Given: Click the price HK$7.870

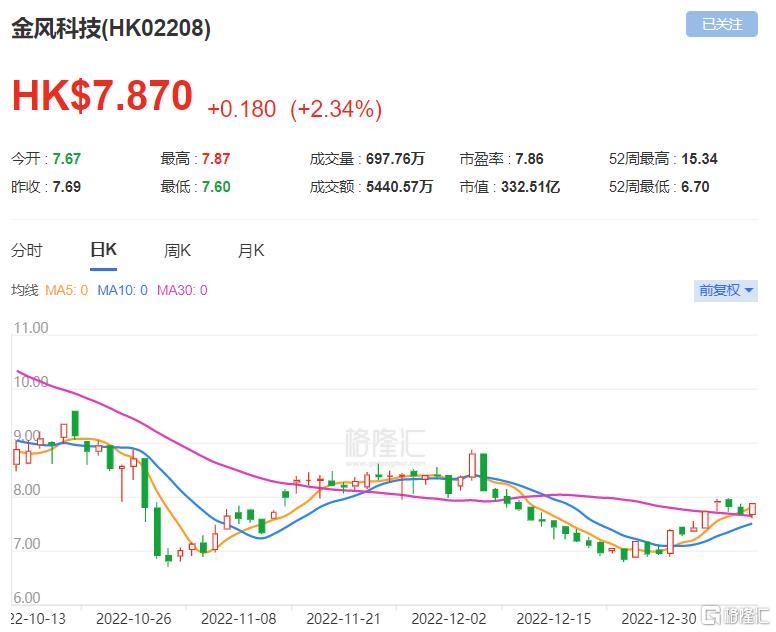Looking at the screenshot, I should pos(102,96).
